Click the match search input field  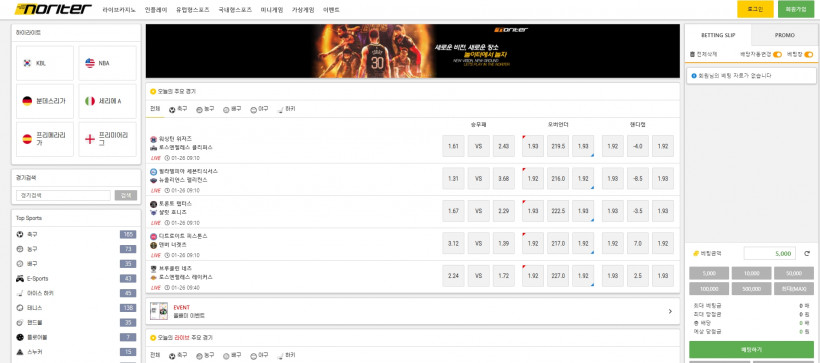[x=63, y=196]
